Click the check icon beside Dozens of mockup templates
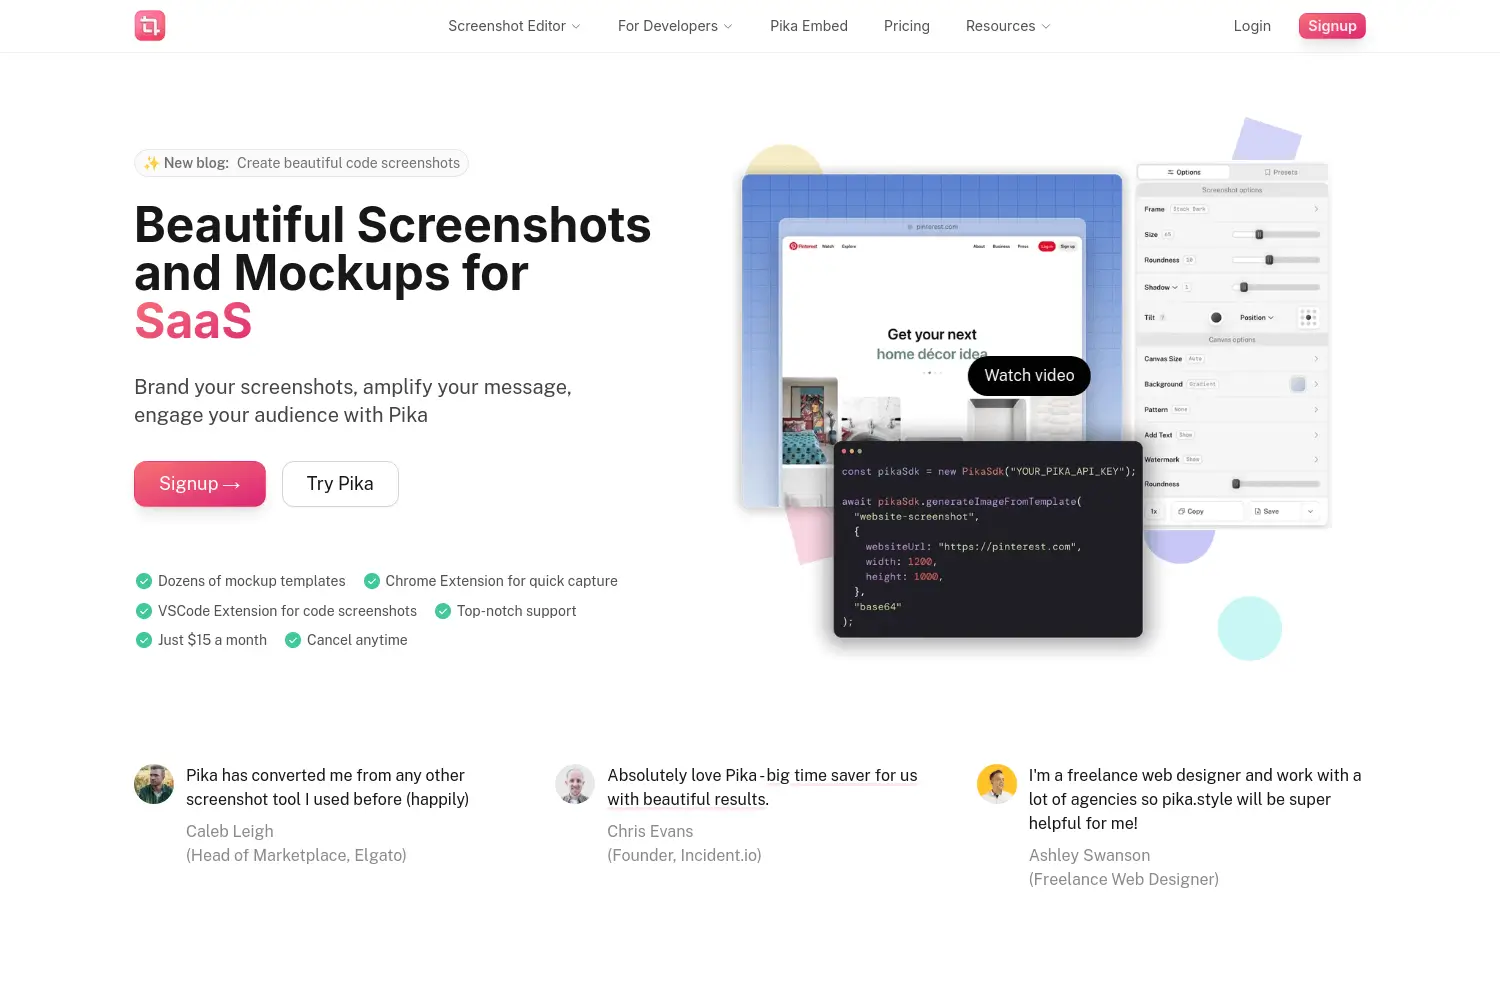 144,581
